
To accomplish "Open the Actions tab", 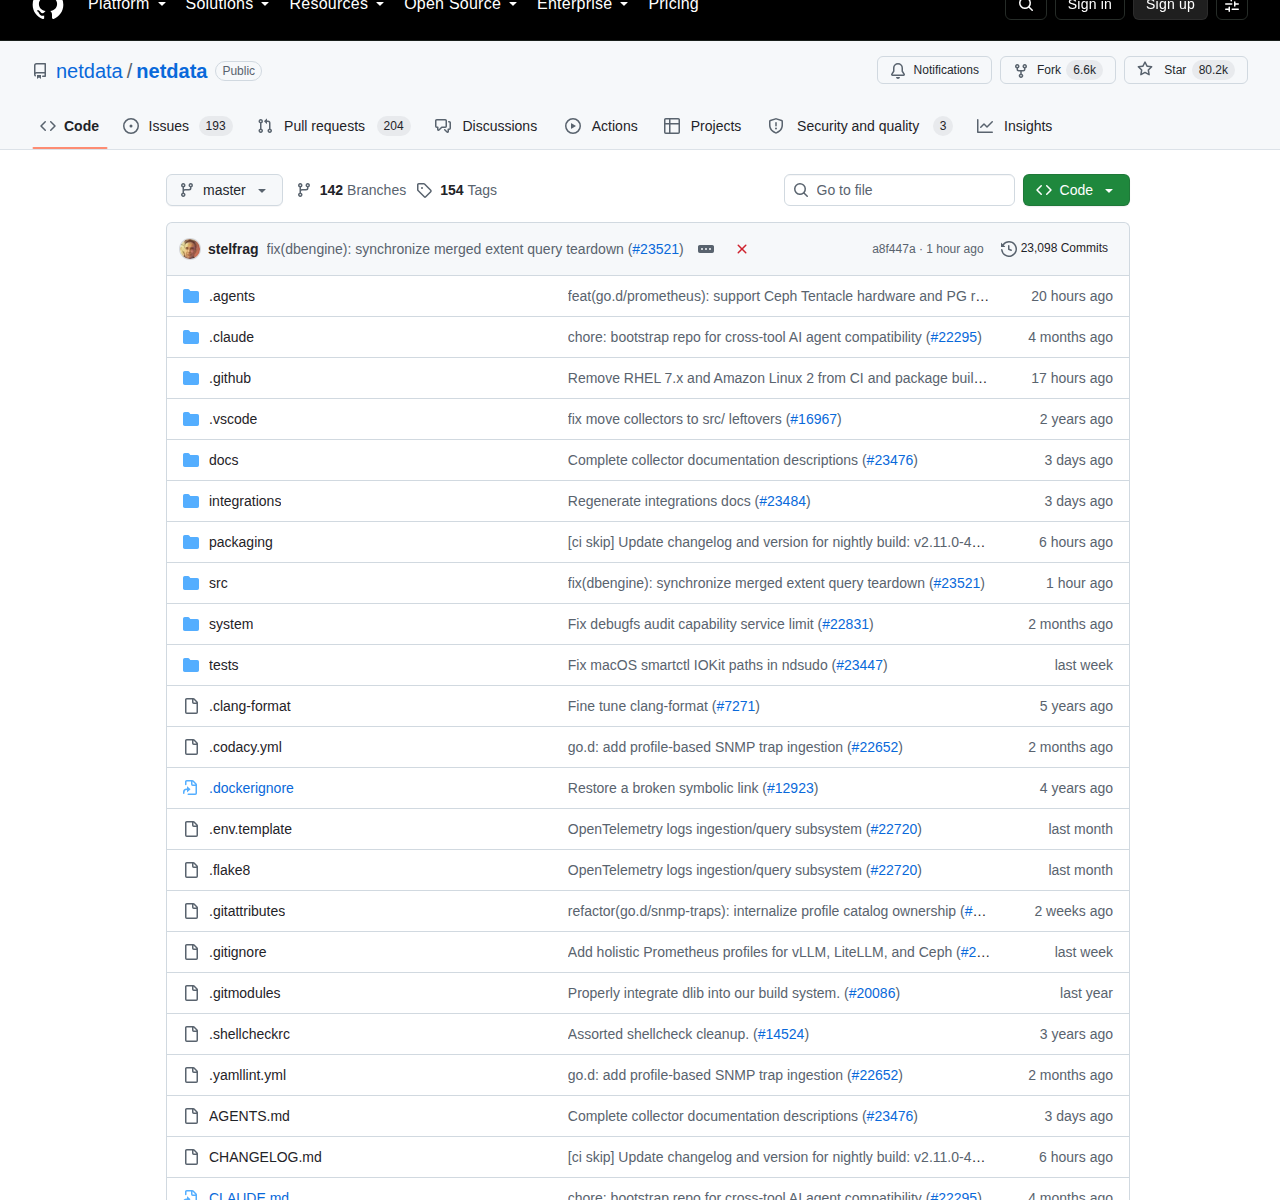I will click(x=601, y=126).
